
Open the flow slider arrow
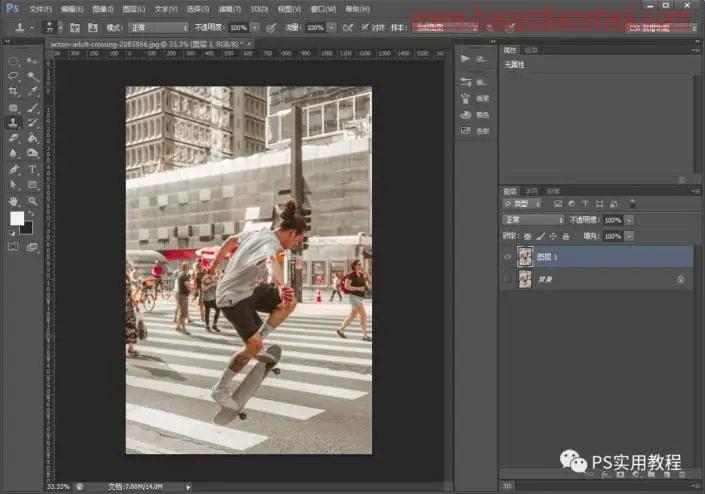[332, 28]
